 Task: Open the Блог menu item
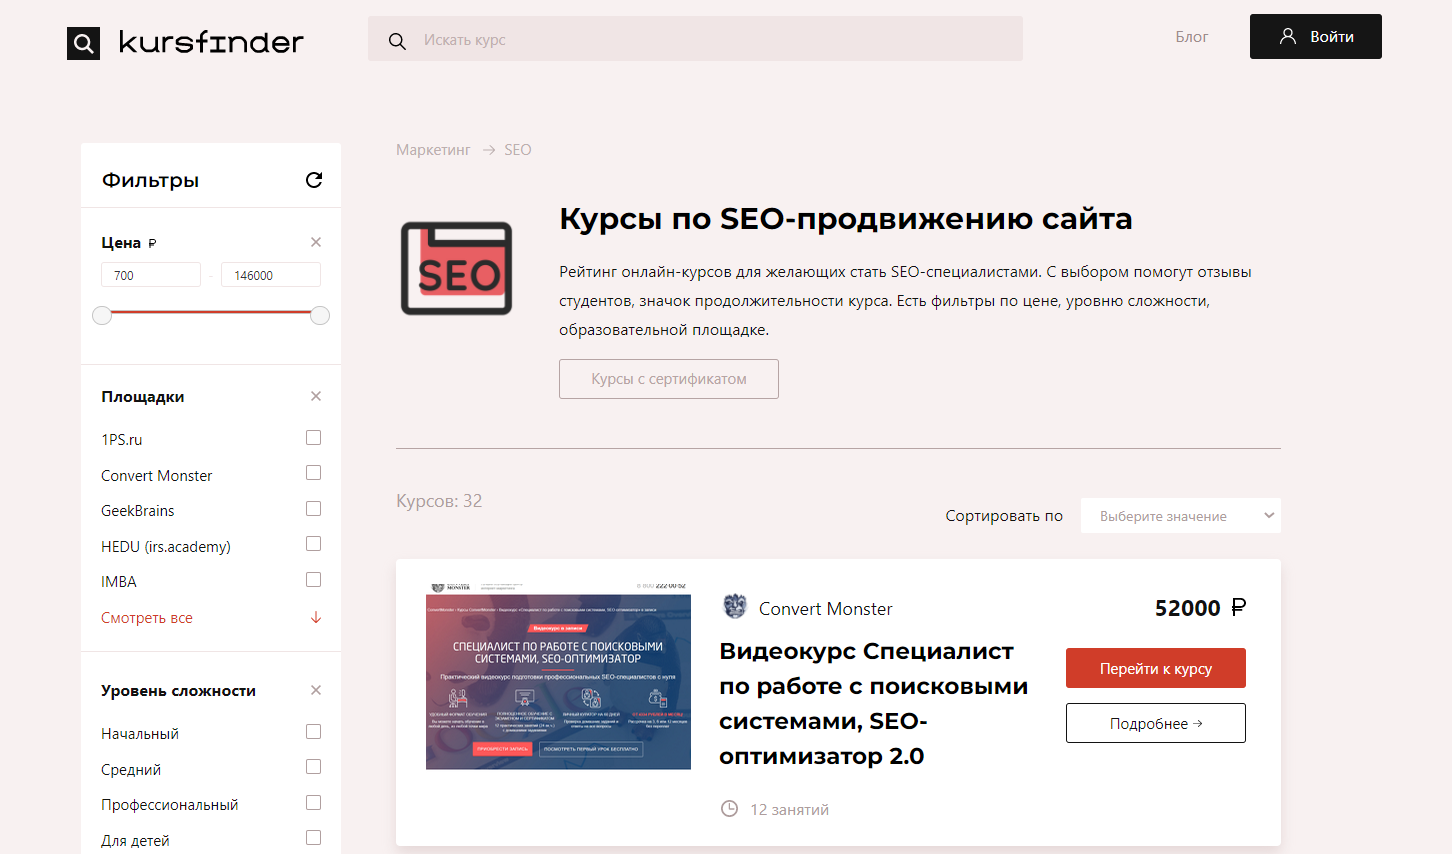pyautogui.click(x=1192, y=36)
